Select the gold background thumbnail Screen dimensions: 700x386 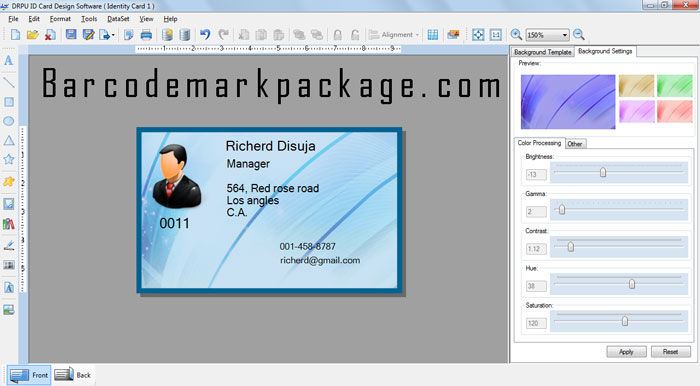[x=636, y=86]
